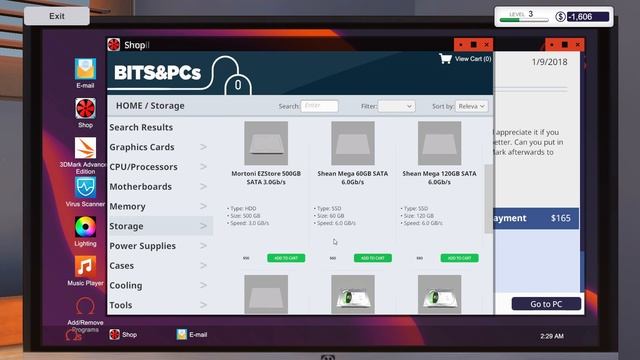Open the Shop desktop icon

click(x=85, y=109)
